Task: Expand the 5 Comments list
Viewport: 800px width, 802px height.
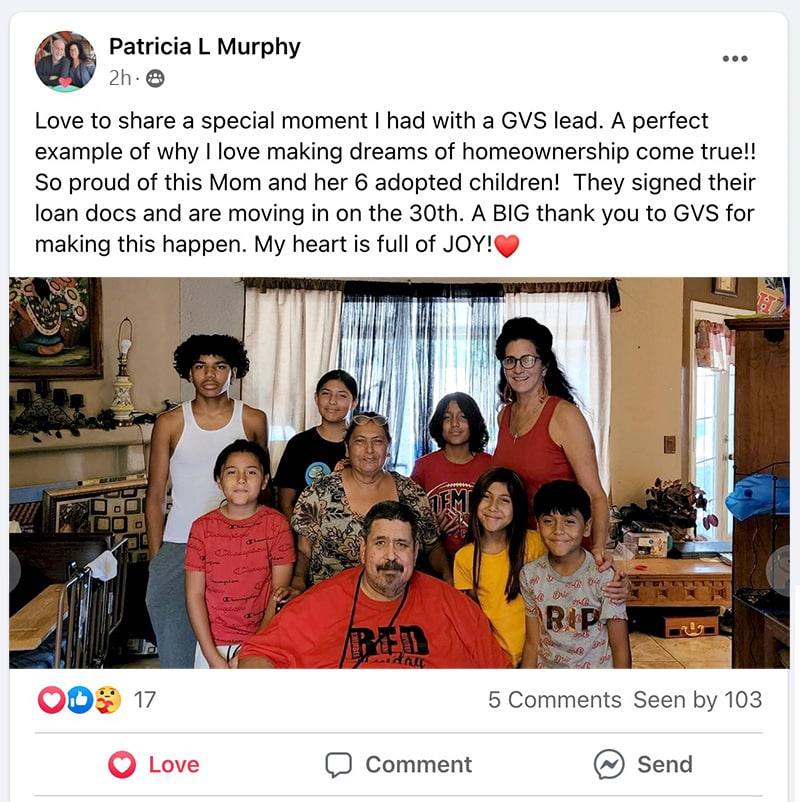Action: pyautogui.click(x=554, y=700)
